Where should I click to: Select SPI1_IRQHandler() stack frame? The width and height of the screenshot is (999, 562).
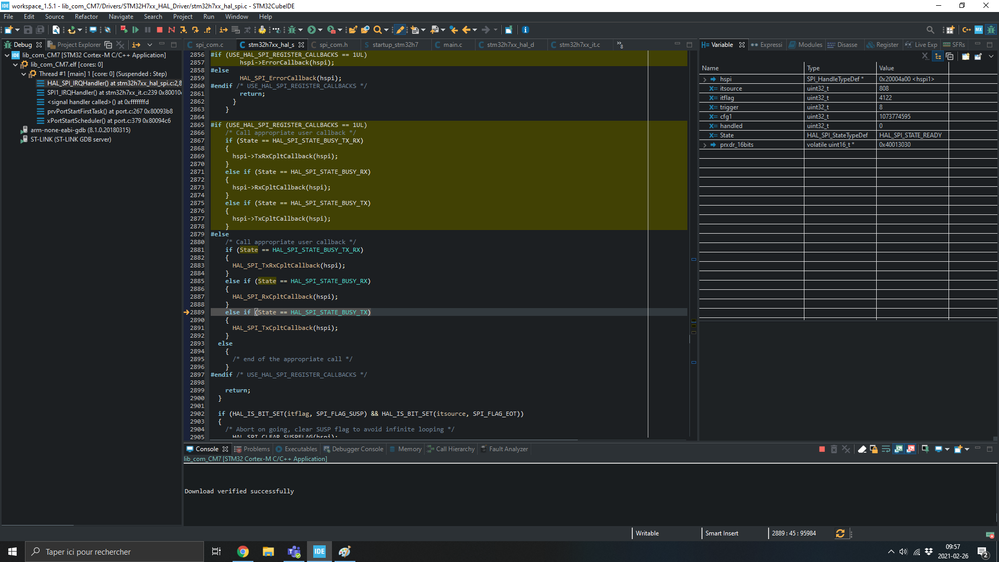110,93
